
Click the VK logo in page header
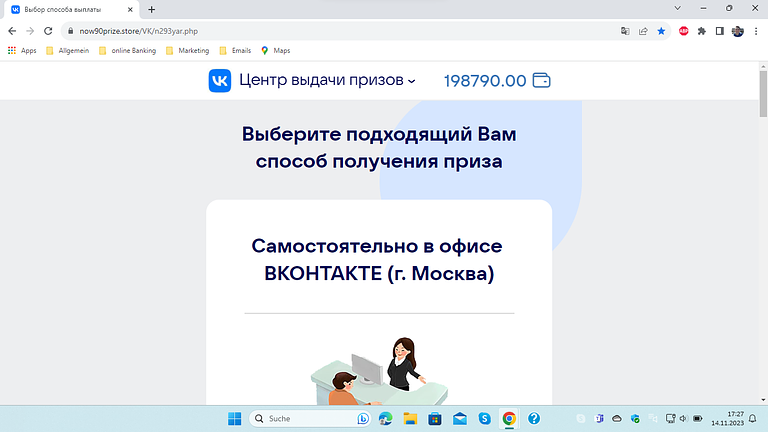click(219, 80)
